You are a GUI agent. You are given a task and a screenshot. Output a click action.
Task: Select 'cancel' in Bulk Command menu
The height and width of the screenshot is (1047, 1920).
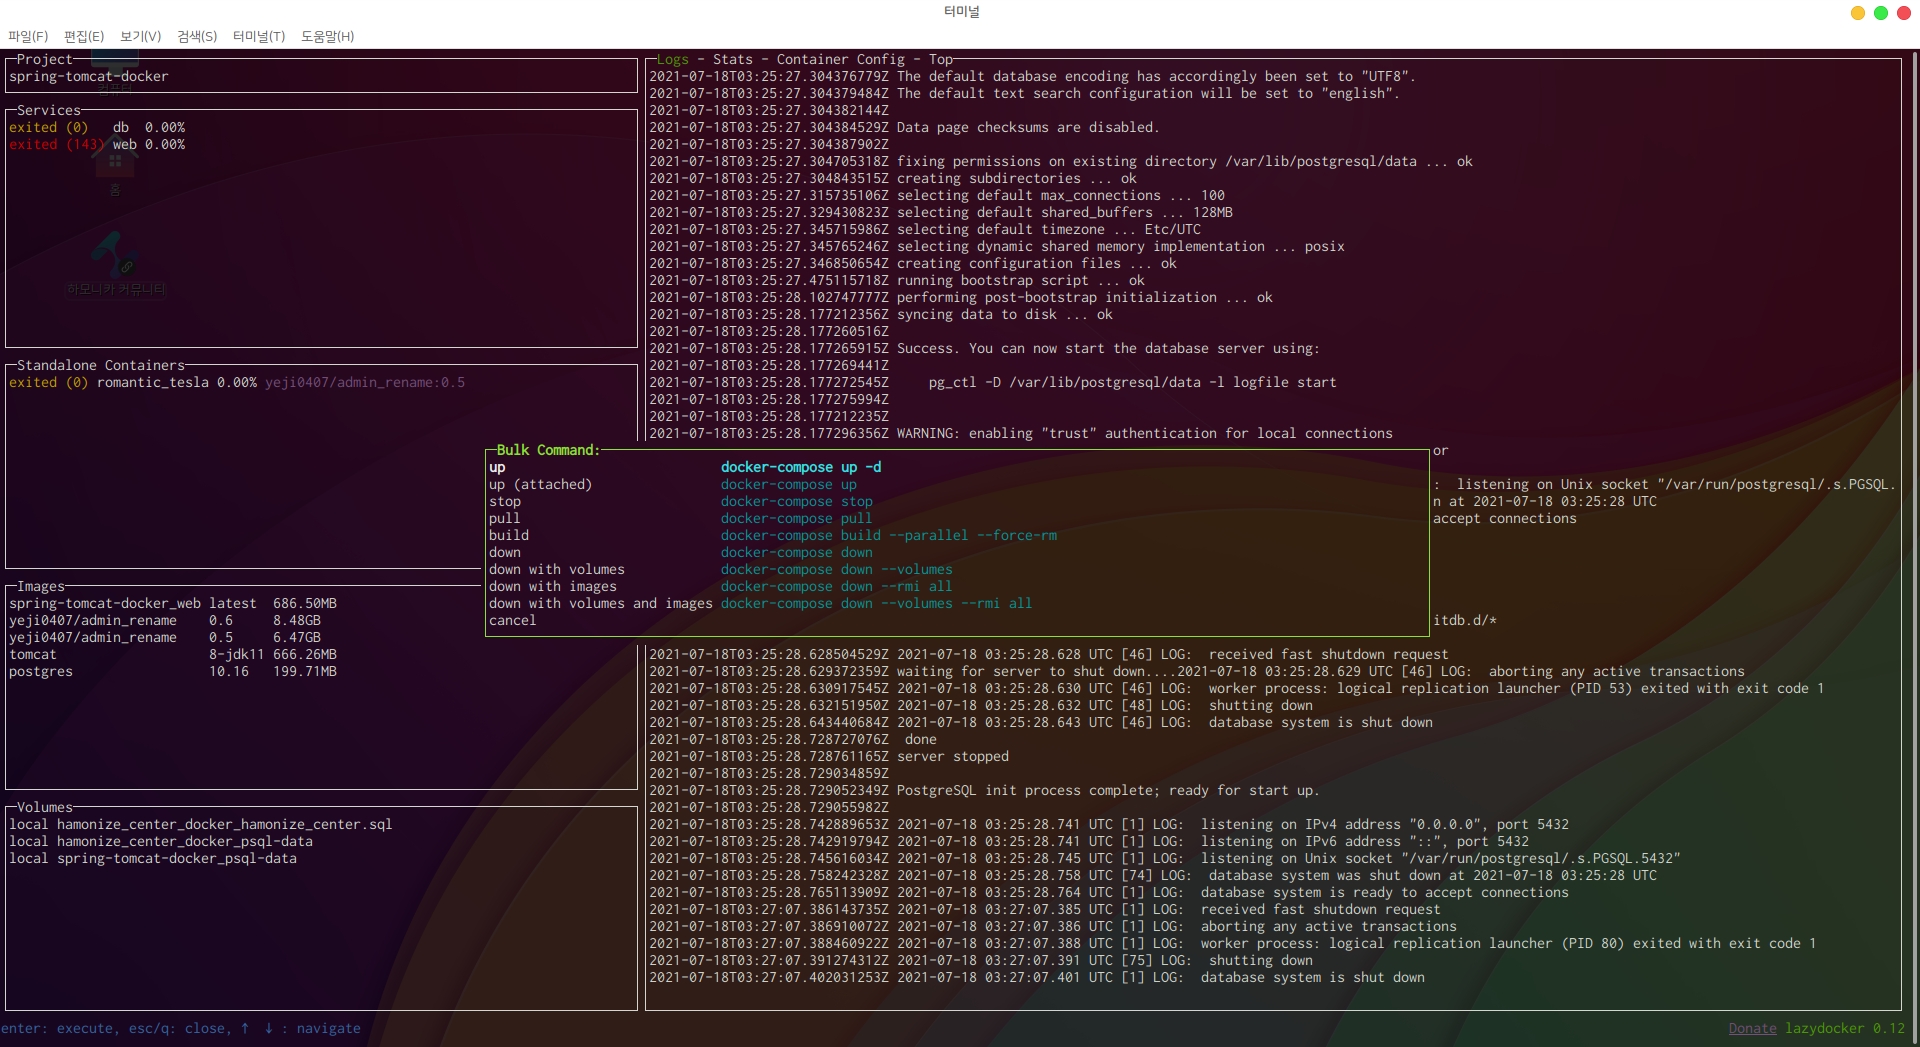click(x=512, y=621)
